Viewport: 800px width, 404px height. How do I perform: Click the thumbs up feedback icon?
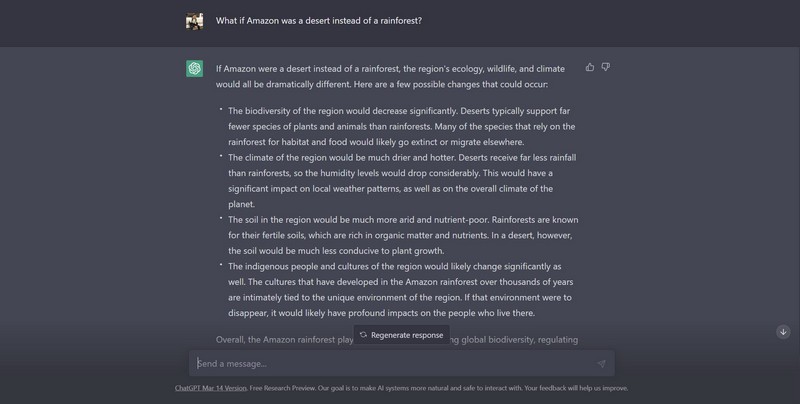point(590,67)
